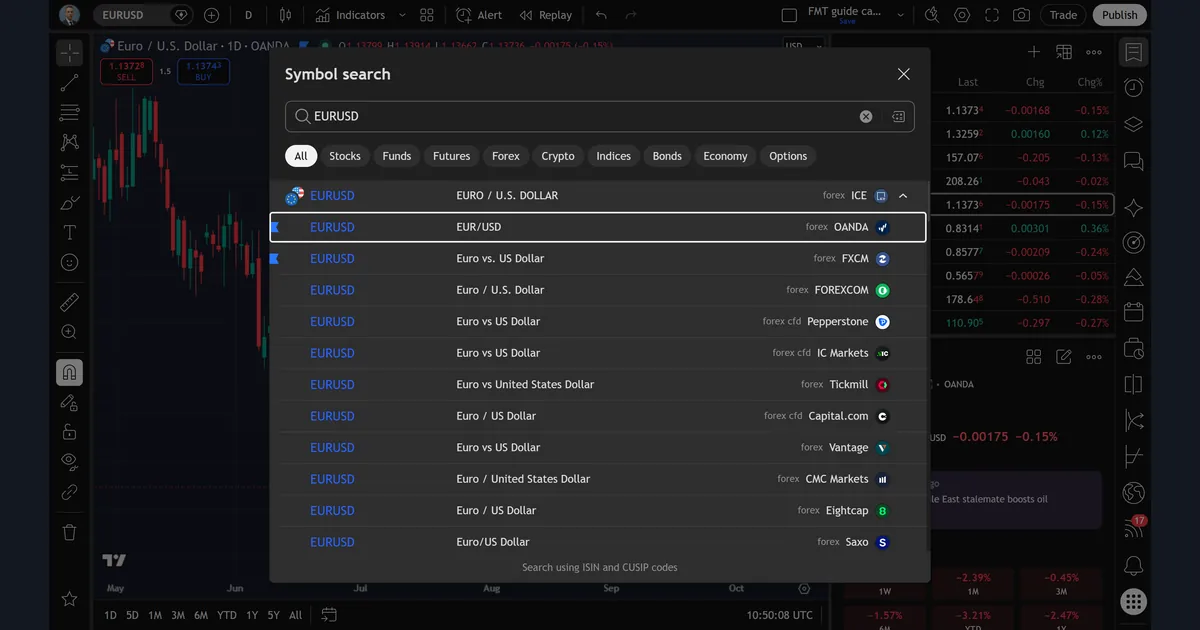Click the Trade button
1200x630 pixels.
(x=1063, y=15)
